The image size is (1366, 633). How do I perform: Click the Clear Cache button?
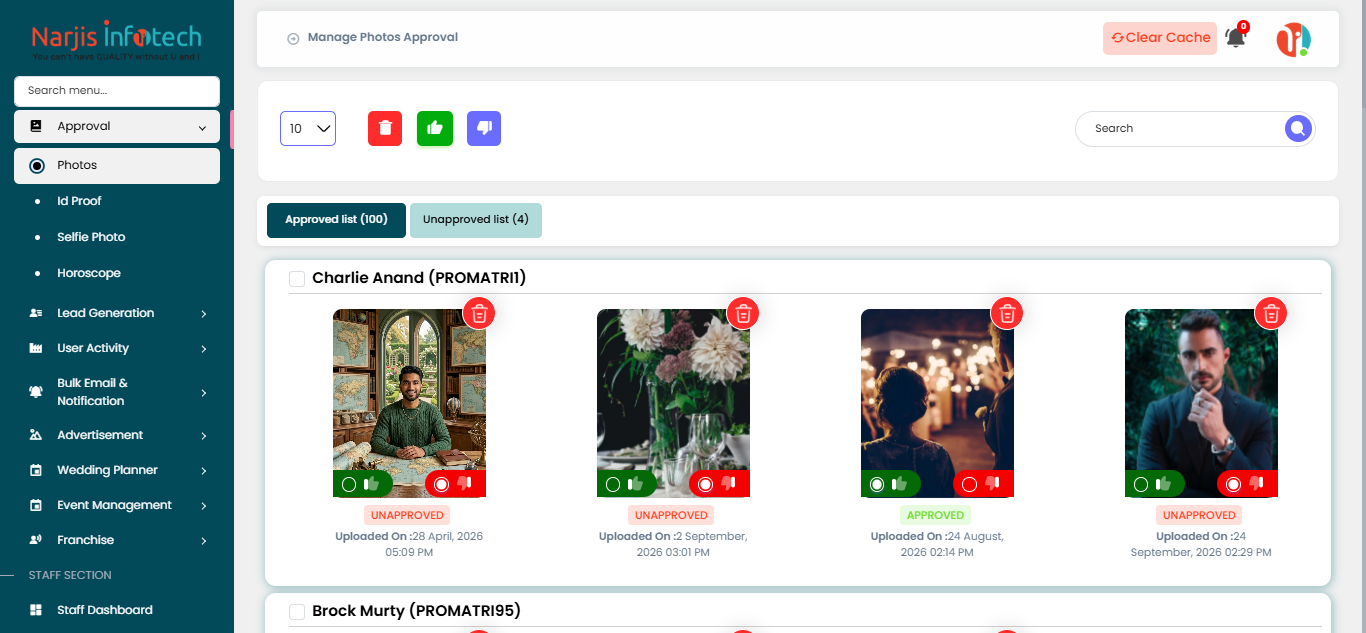click(1160, 38)
